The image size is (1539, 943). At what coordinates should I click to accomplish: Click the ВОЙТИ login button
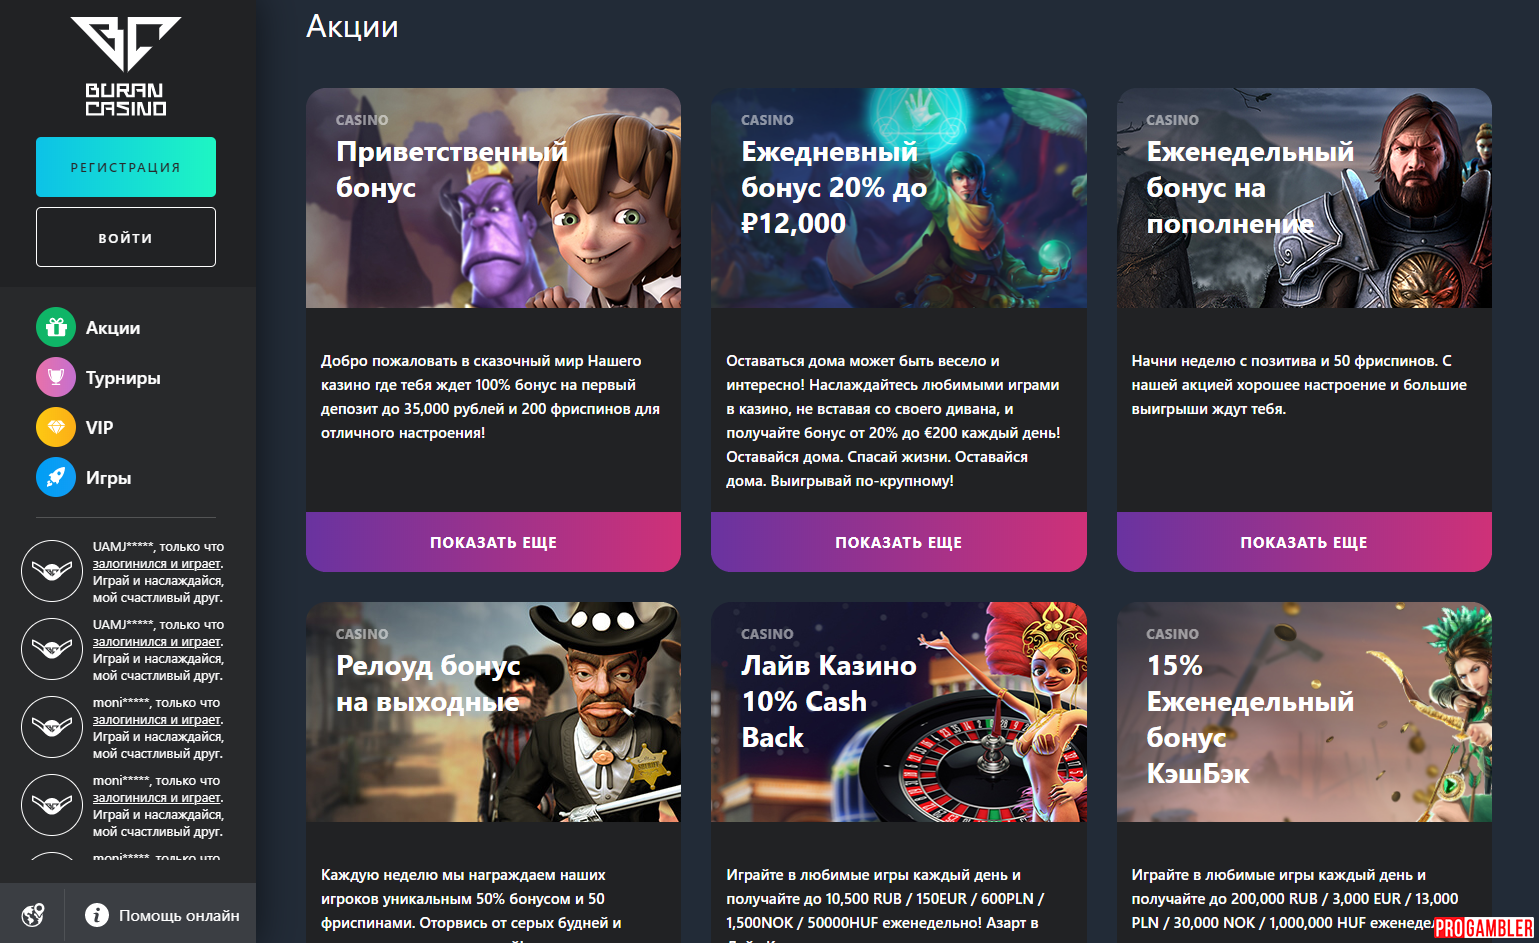pyautogui.click(x=126, y=237)
